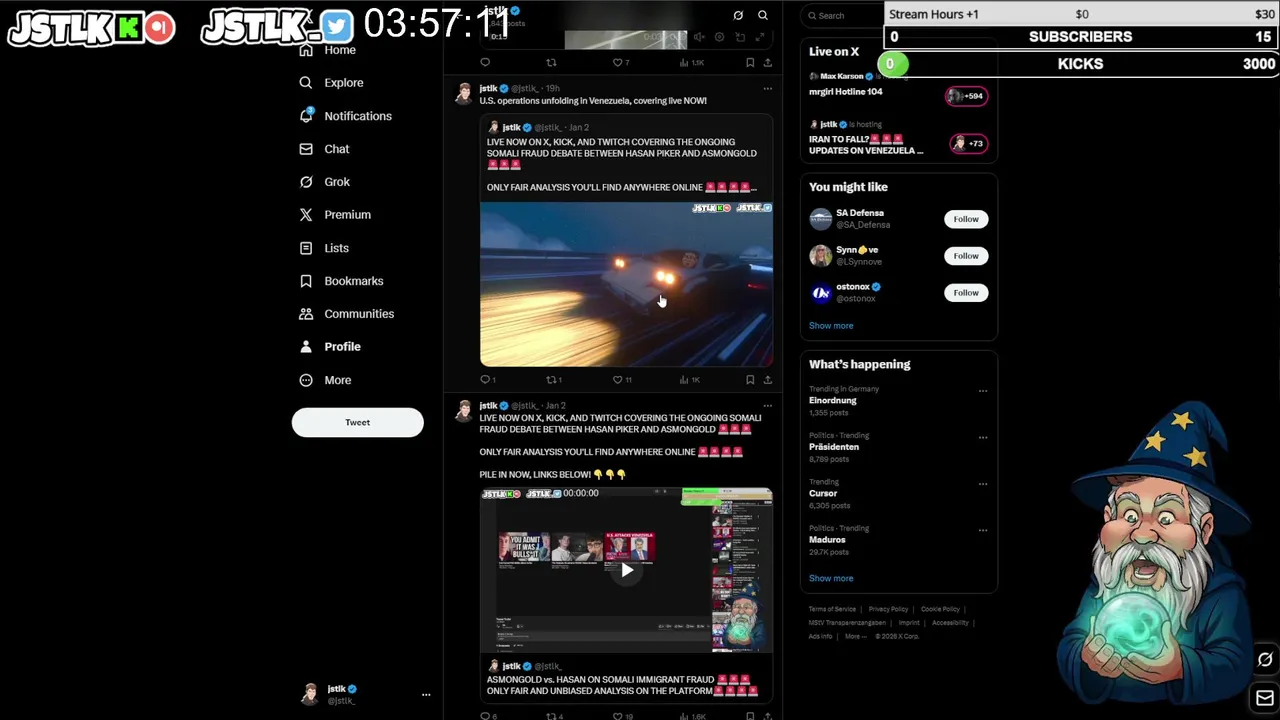The height and width of the screenshot is (720, 1280).
Task: Open more options for Cursor trend
Action: [x=983, y=484]
